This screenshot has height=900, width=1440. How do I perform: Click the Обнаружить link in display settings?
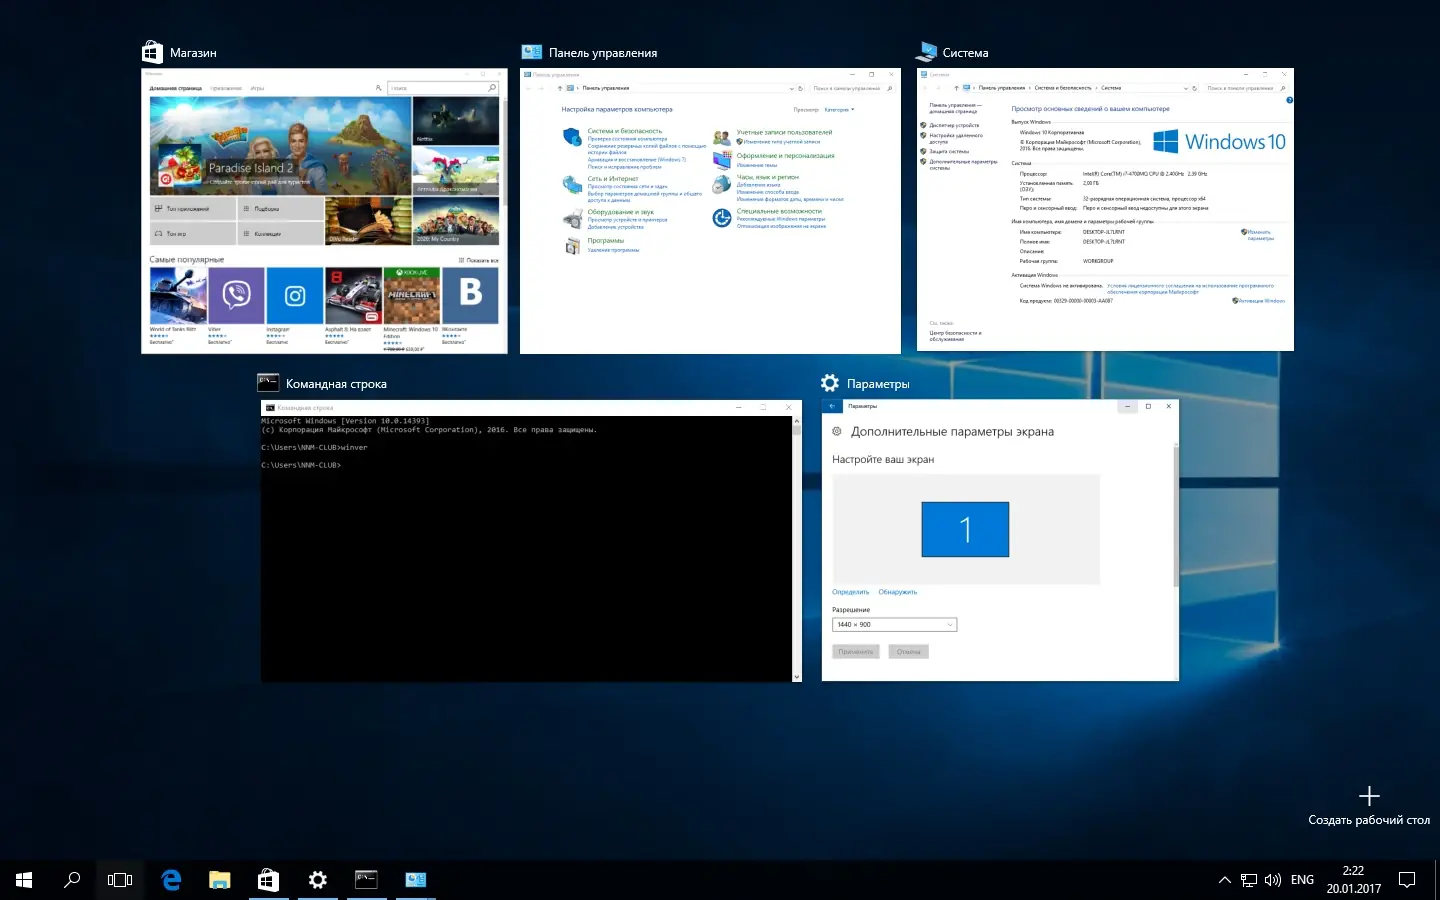[x=898, y=592]
